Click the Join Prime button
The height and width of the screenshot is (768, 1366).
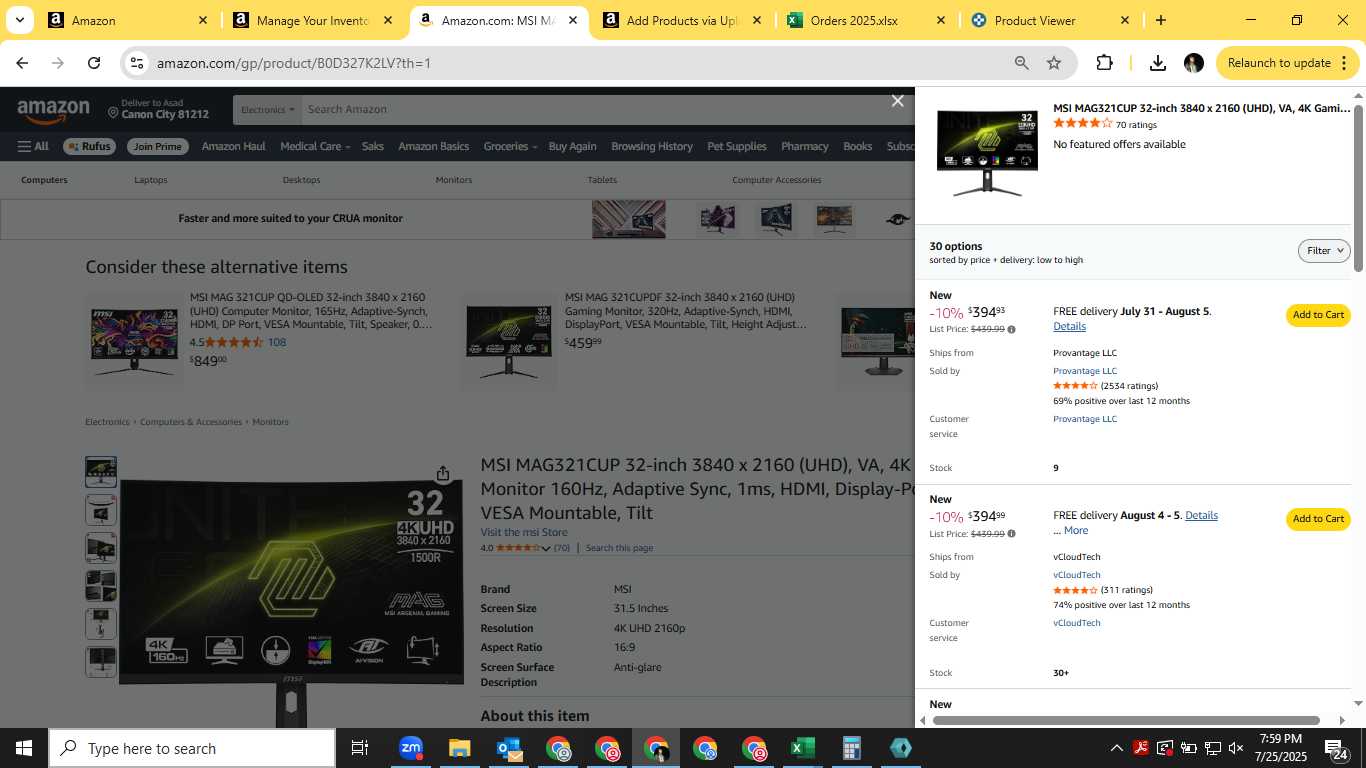158,146
